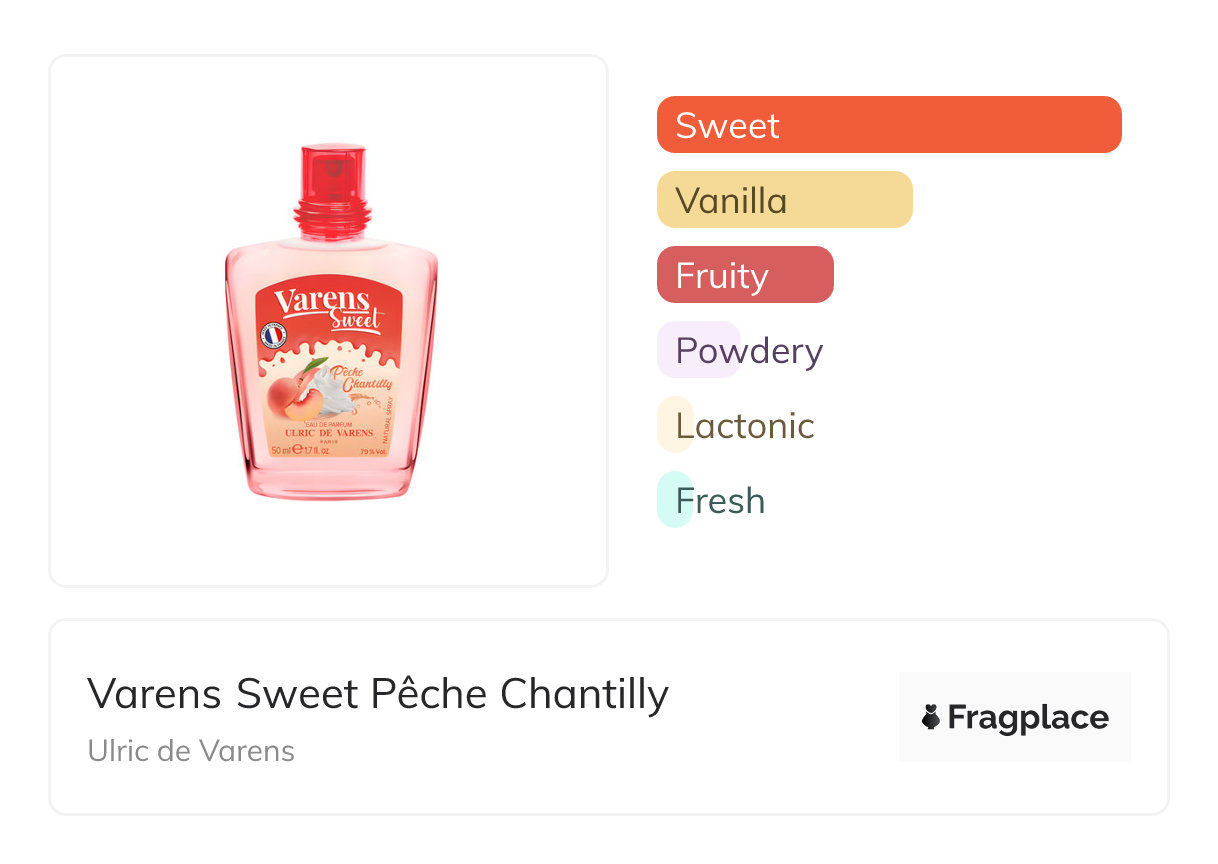Screen dimensions: 1218x864
Task: Select the Fresh accord label
Action: point(720,500)
